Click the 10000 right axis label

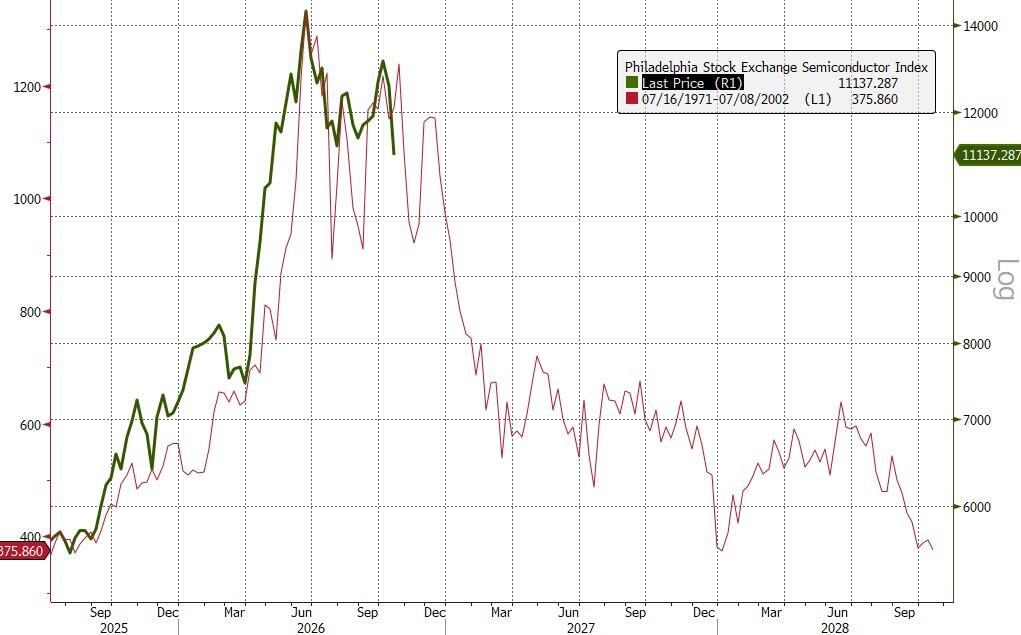coord(981,217)
